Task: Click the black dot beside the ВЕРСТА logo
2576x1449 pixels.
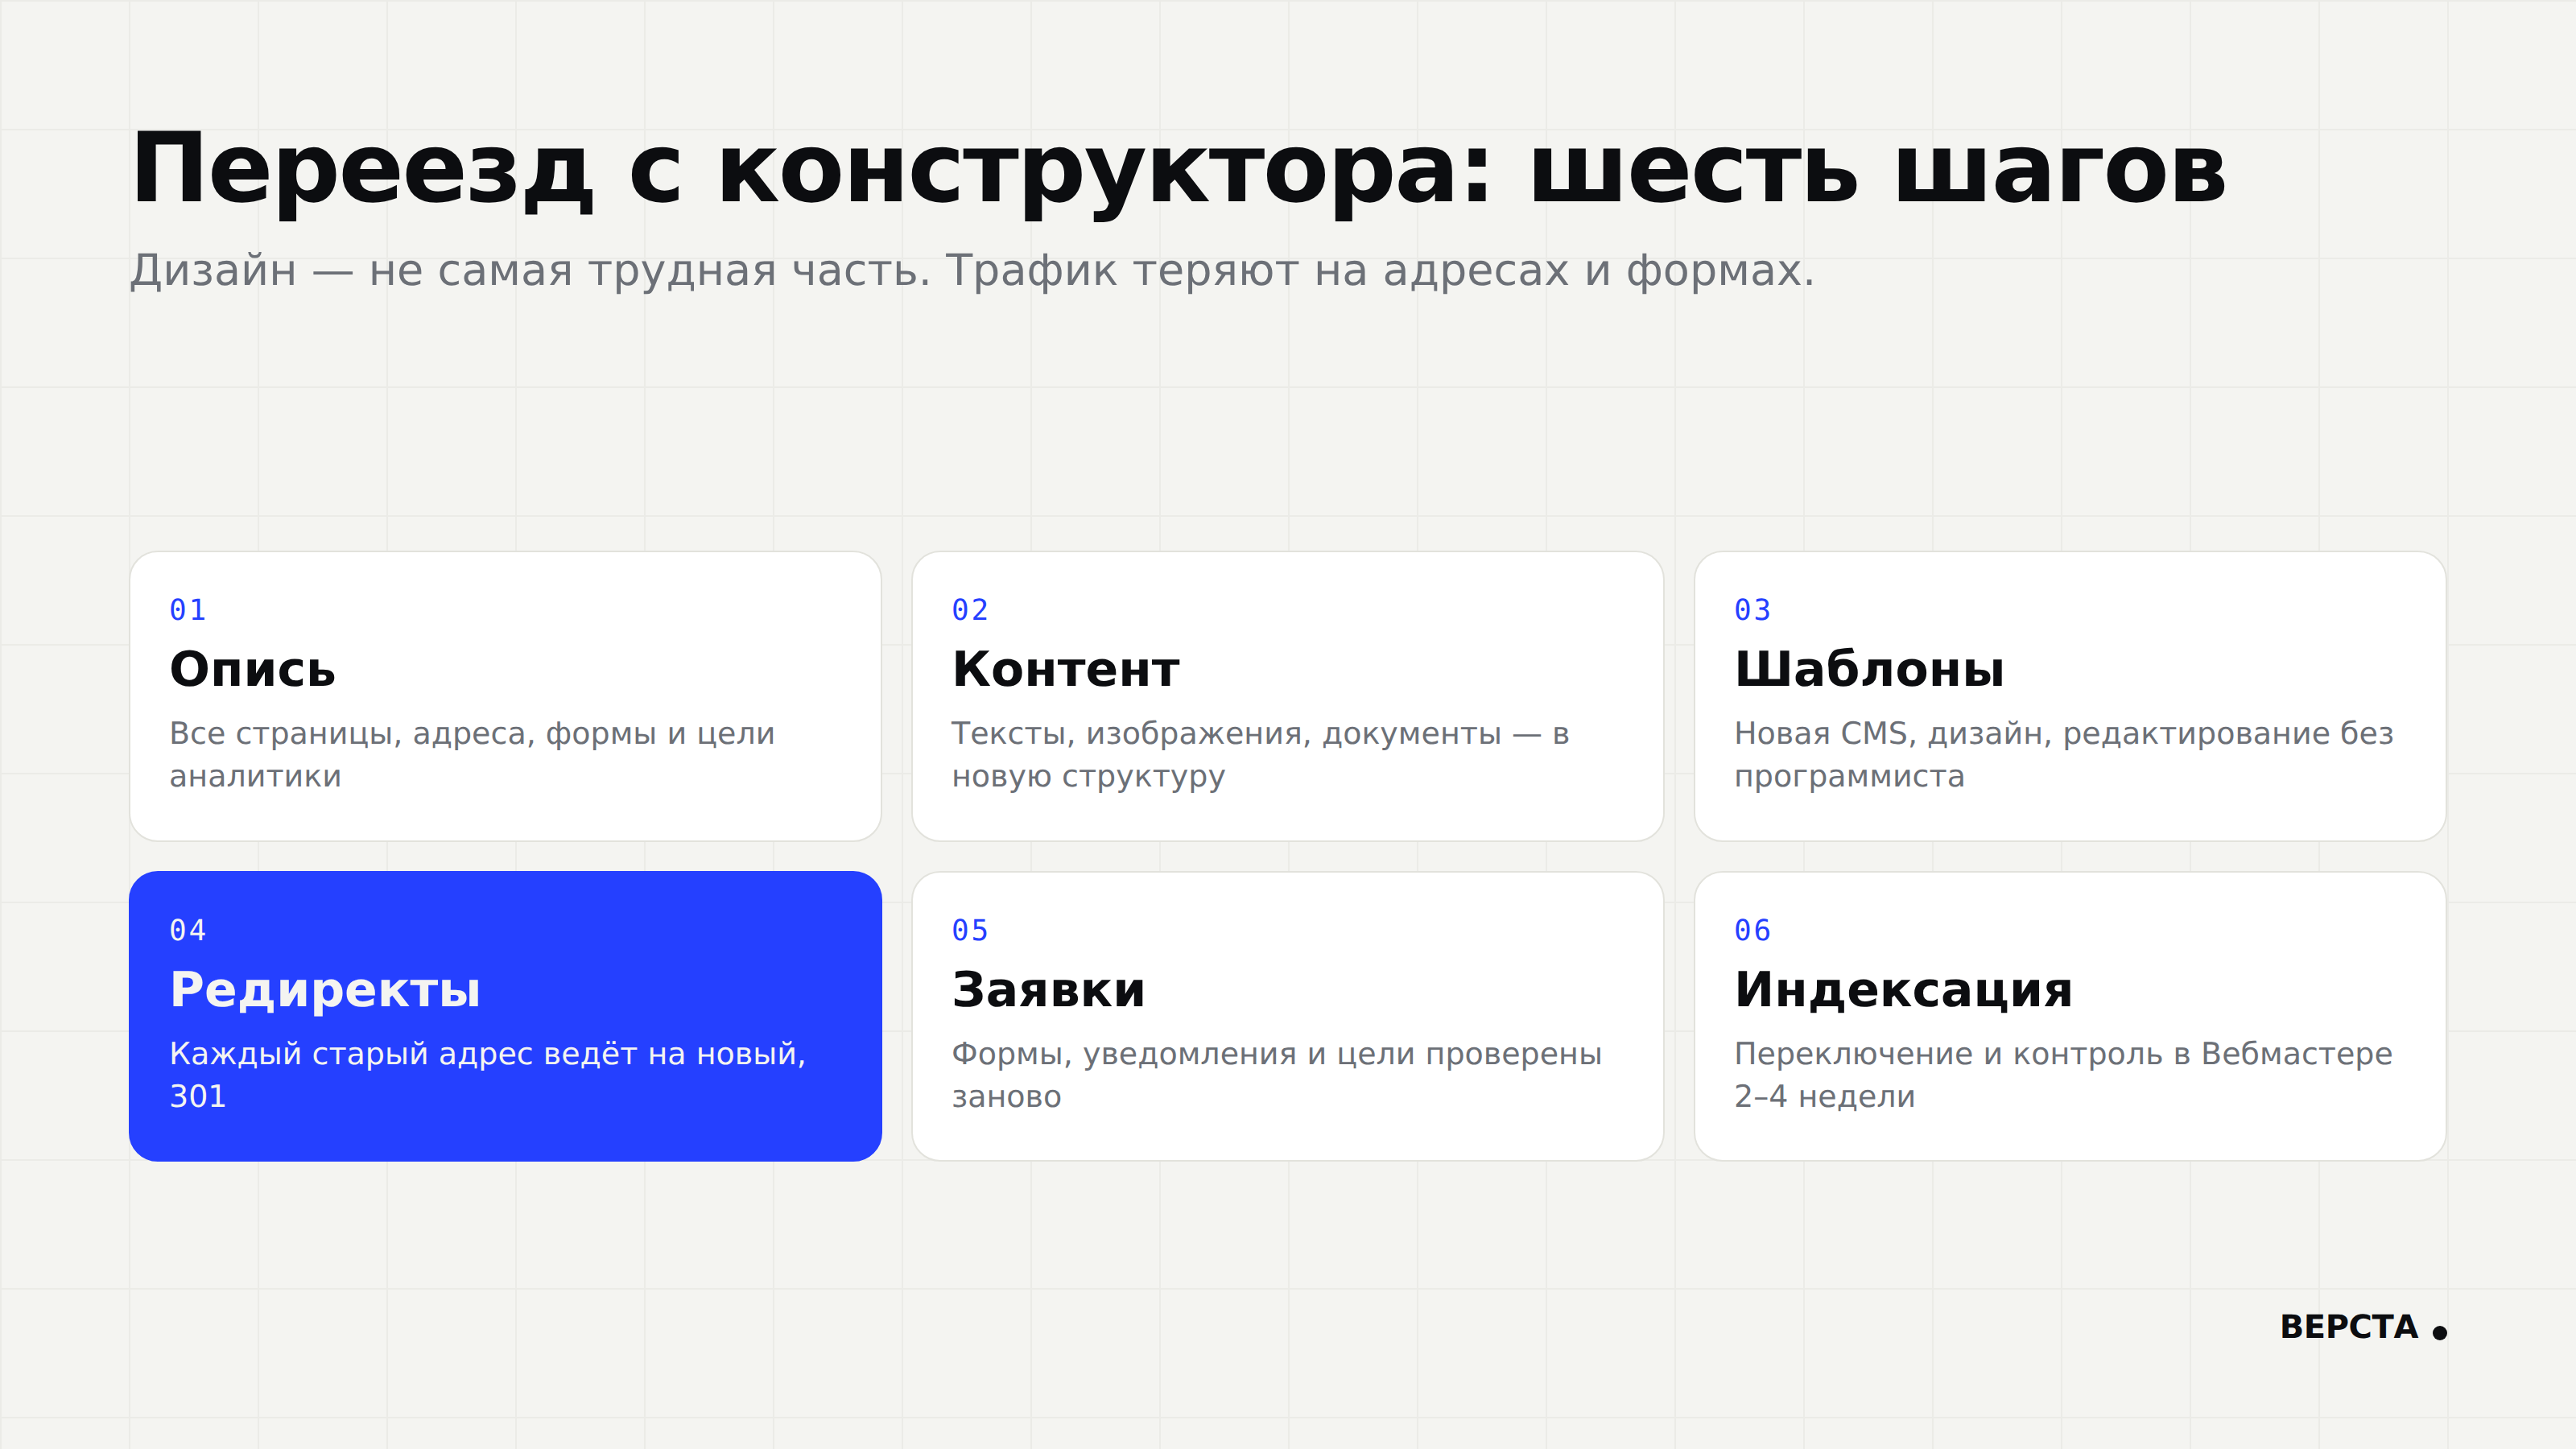Action: pos(2440,1332)
